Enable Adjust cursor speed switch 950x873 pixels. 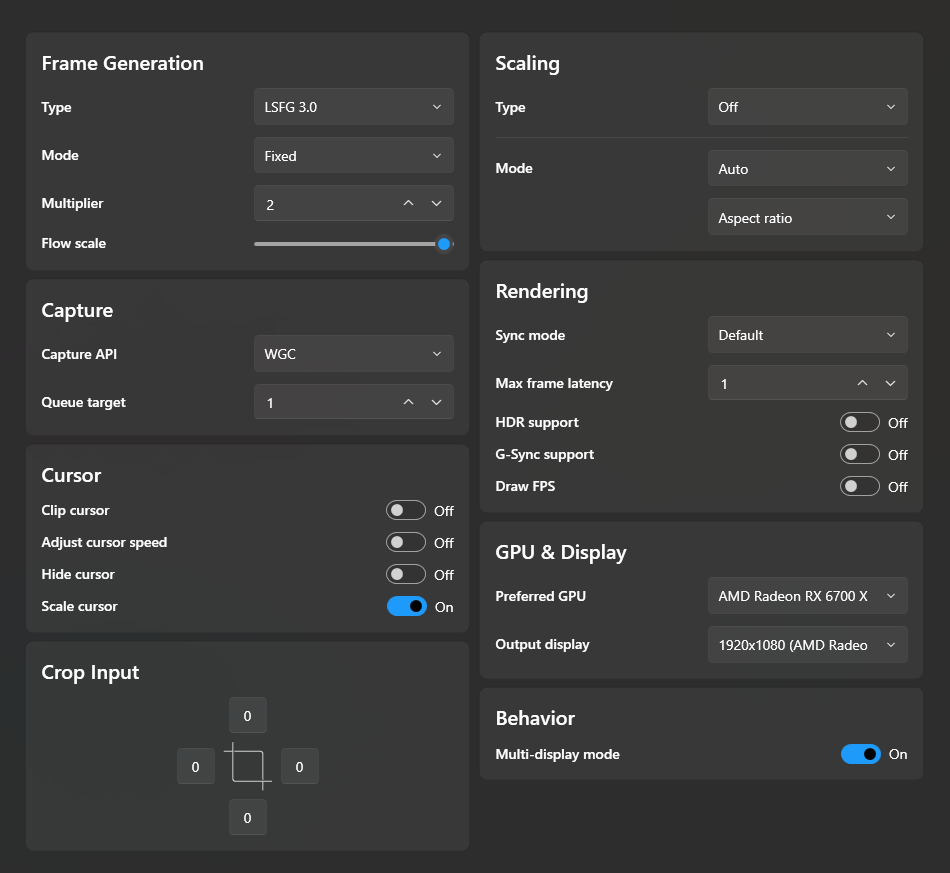coord(406,542)
